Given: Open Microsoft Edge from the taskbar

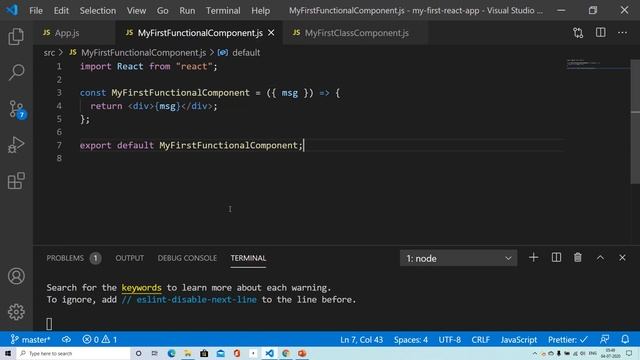Looking at the screenshot, I should (x=171, y=353).
